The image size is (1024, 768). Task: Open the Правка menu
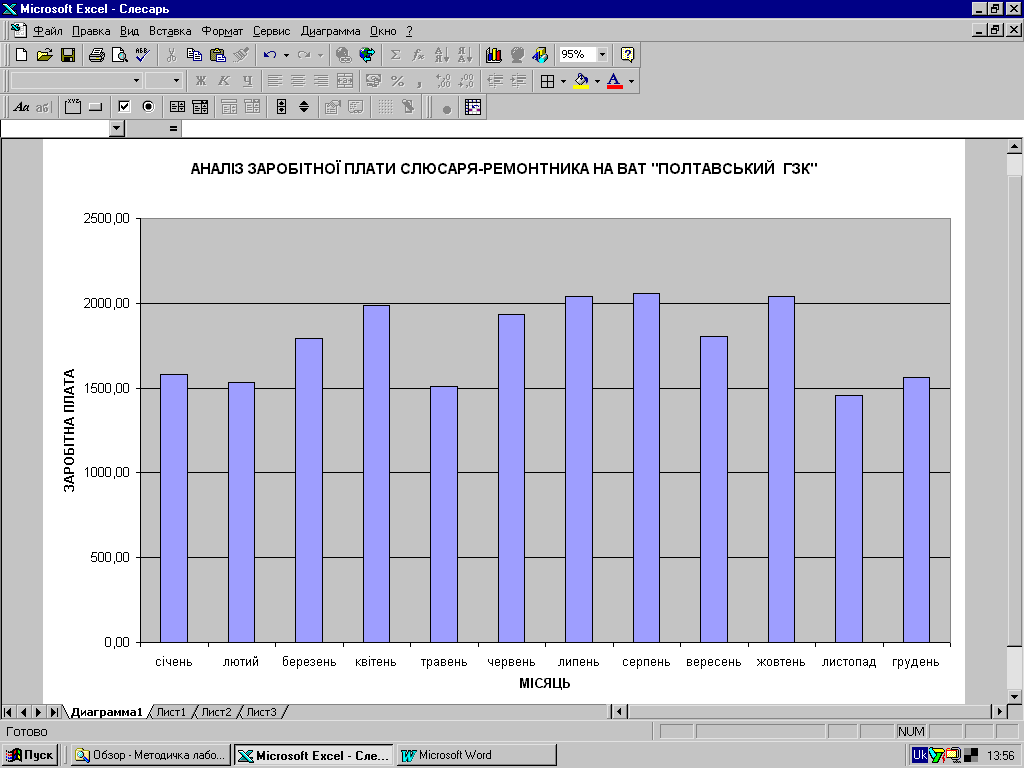point(91,31)
